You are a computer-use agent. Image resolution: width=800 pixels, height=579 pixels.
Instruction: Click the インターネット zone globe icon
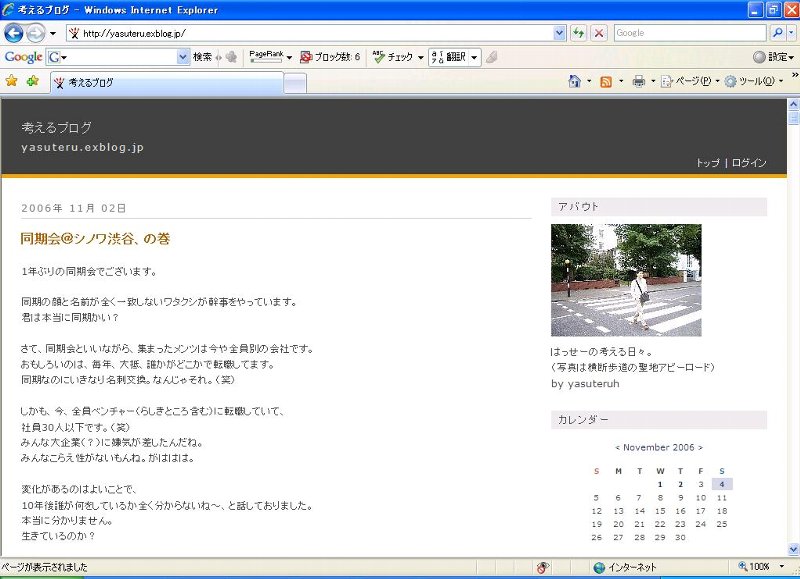(x=599, y=567)
